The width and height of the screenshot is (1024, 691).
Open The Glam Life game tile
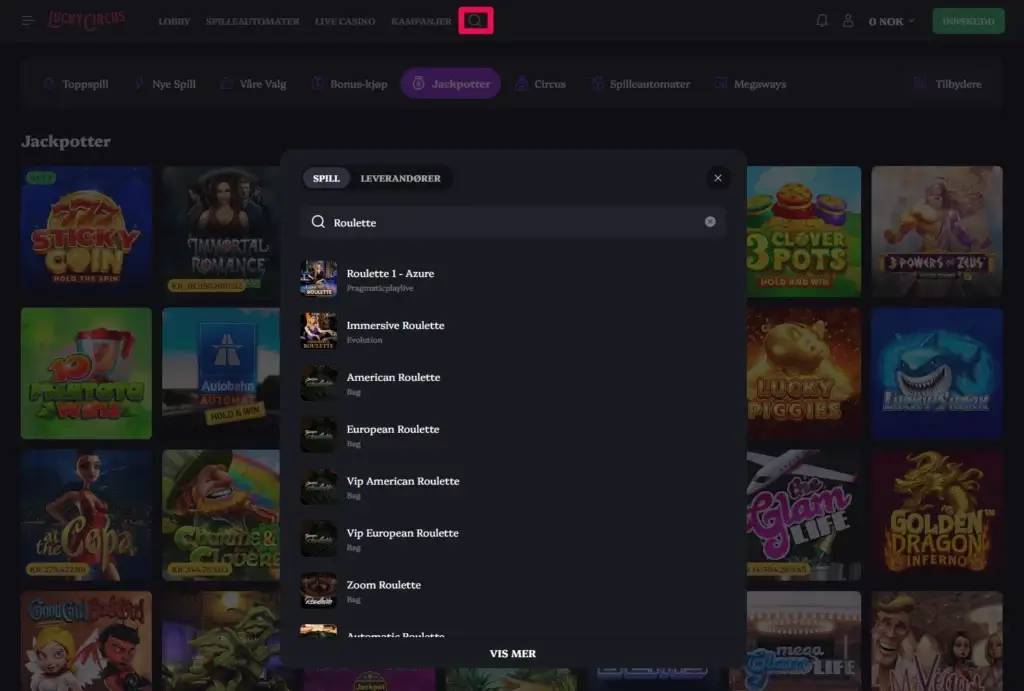pos(804,515)
